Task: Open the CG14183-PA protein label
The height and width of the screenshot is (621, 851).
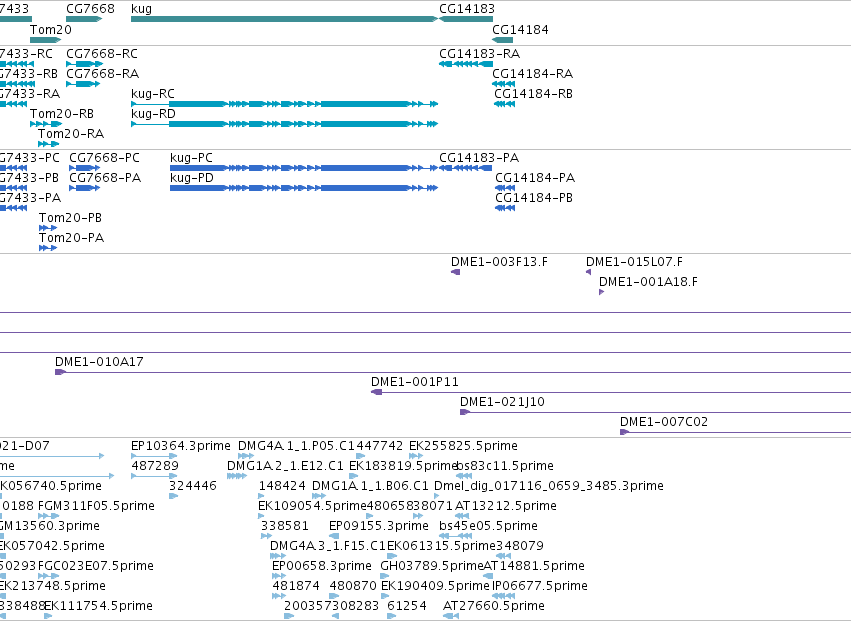Action: (x=479, y=157)
